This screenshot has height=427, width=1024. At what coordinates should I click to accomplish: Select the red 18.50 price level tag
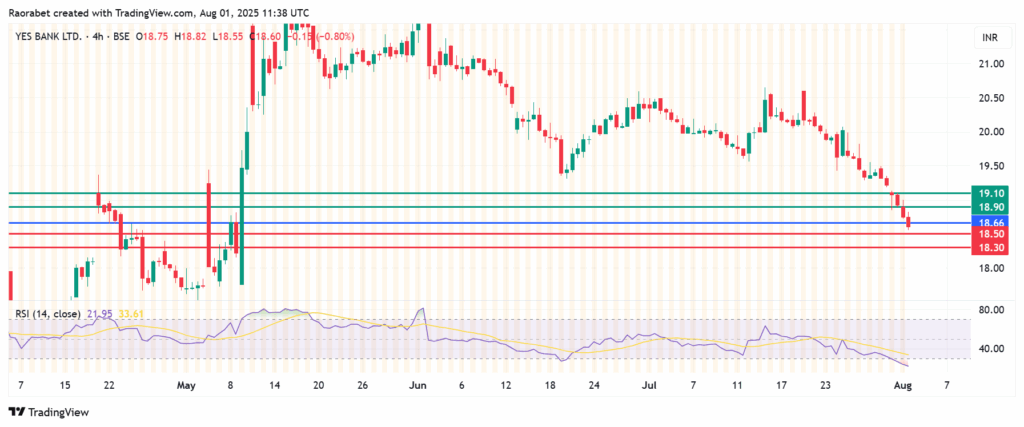pyautogui.click(x=990, y=234)
